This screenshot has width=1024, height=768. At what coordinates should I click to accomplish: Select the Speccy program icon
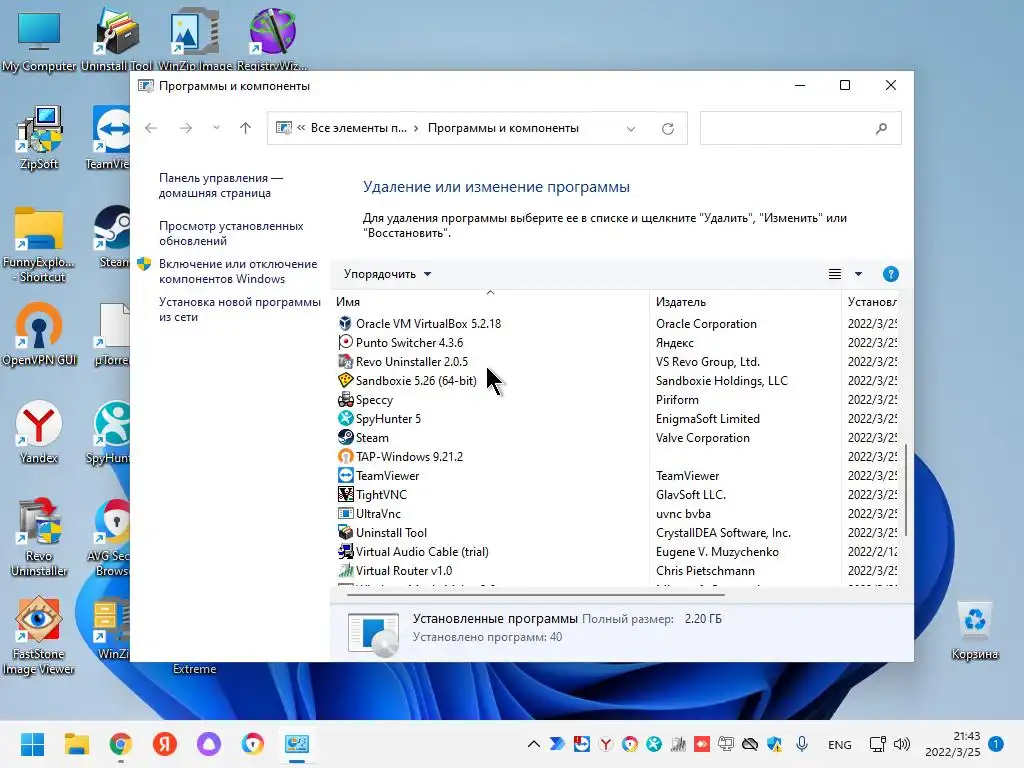[x=345, y=399]
